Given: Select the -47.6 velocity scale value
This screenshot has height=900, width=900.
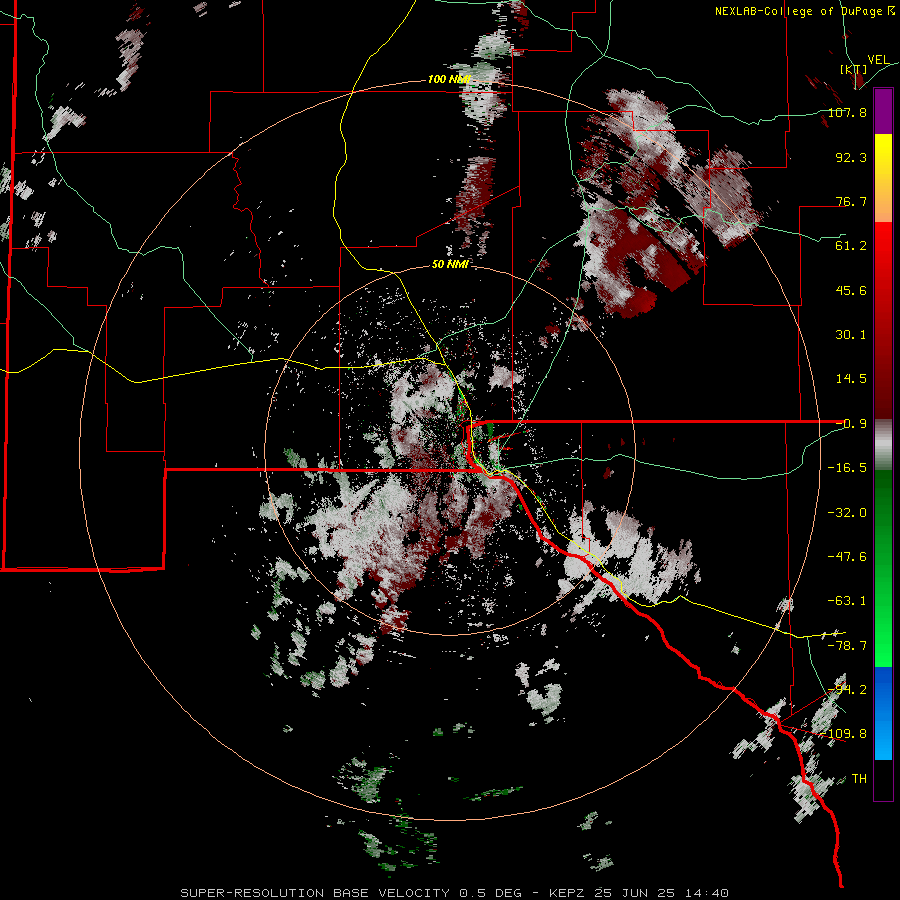Looking at the screenshot, I should [x=847, y=557].
